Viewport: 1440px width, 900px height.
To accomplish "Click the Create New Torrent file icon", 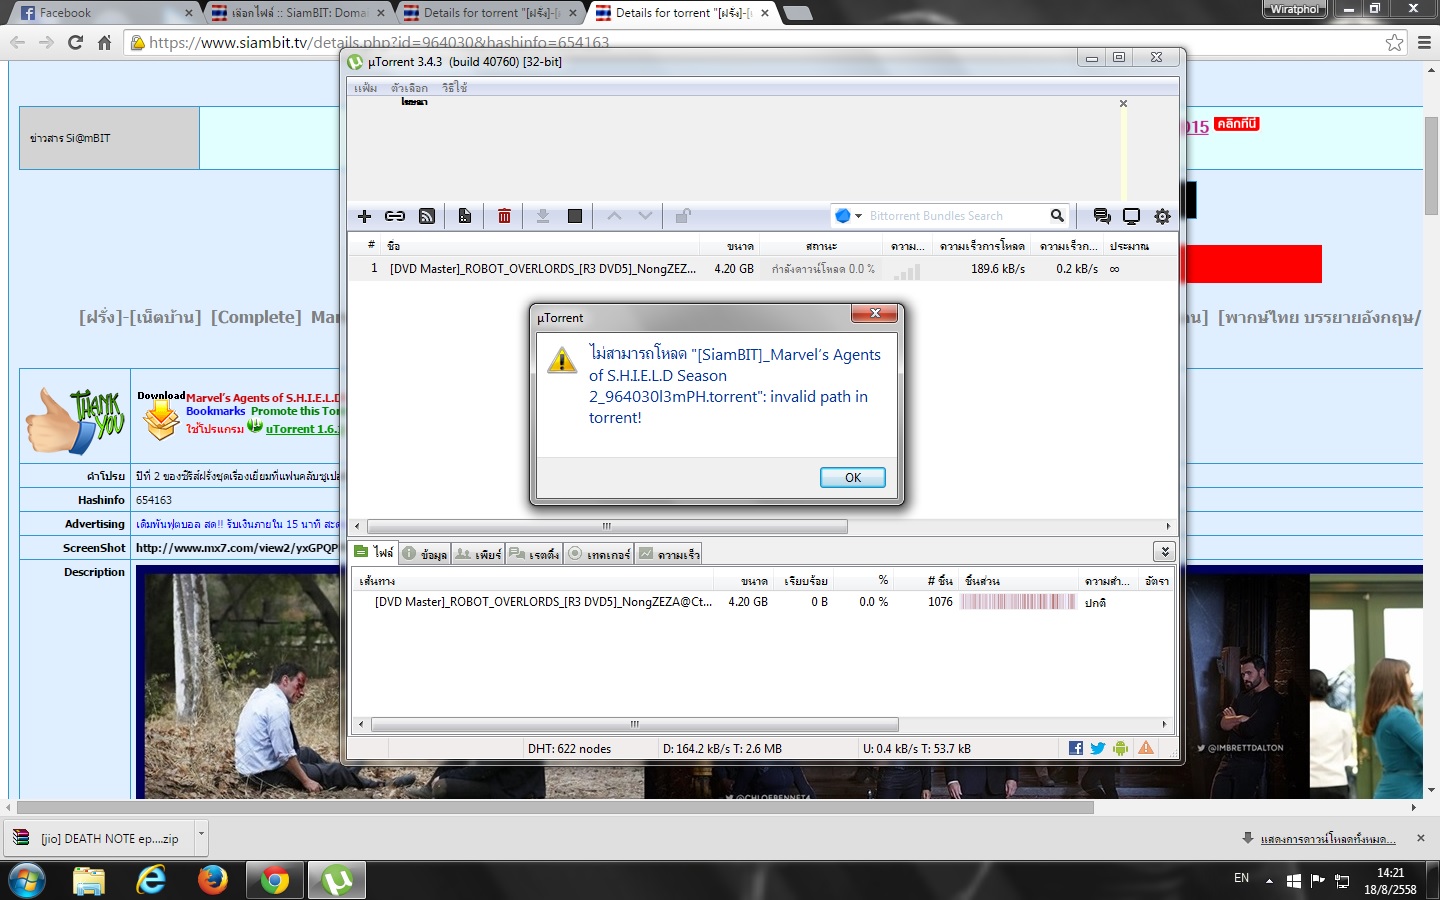I will click(x=465, y=216).
